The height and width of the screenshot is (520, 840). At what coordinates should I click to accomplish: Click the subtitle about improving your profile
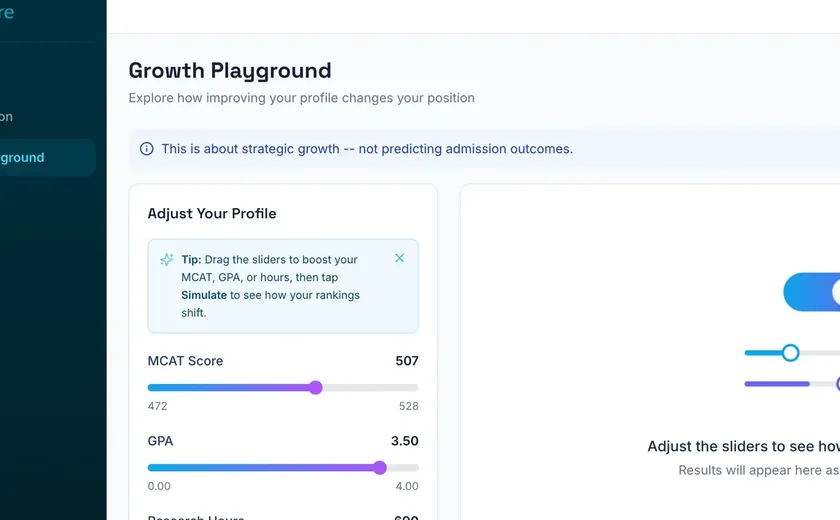pyautogui.click(x=302, y=98)
